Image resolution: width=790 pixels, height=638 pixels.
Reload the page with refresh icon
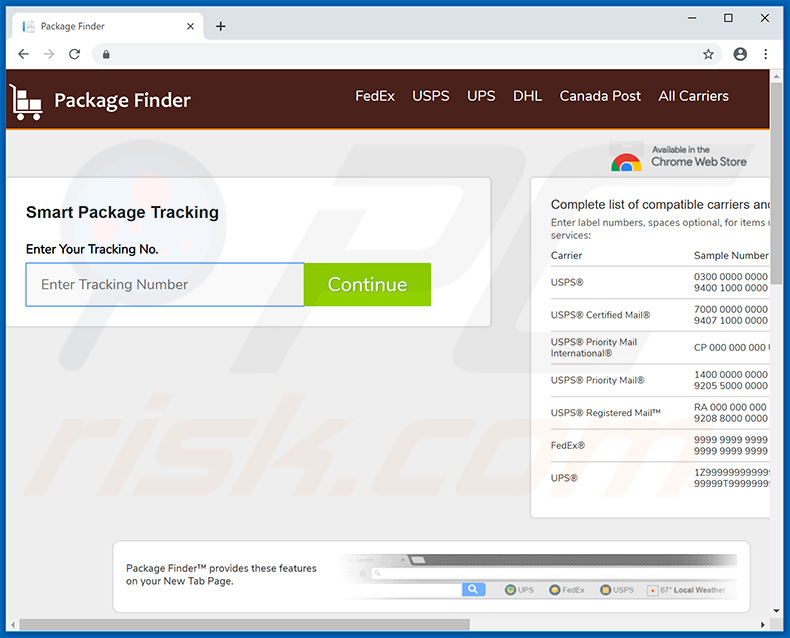pyautogui.click(x=75, y=54)
